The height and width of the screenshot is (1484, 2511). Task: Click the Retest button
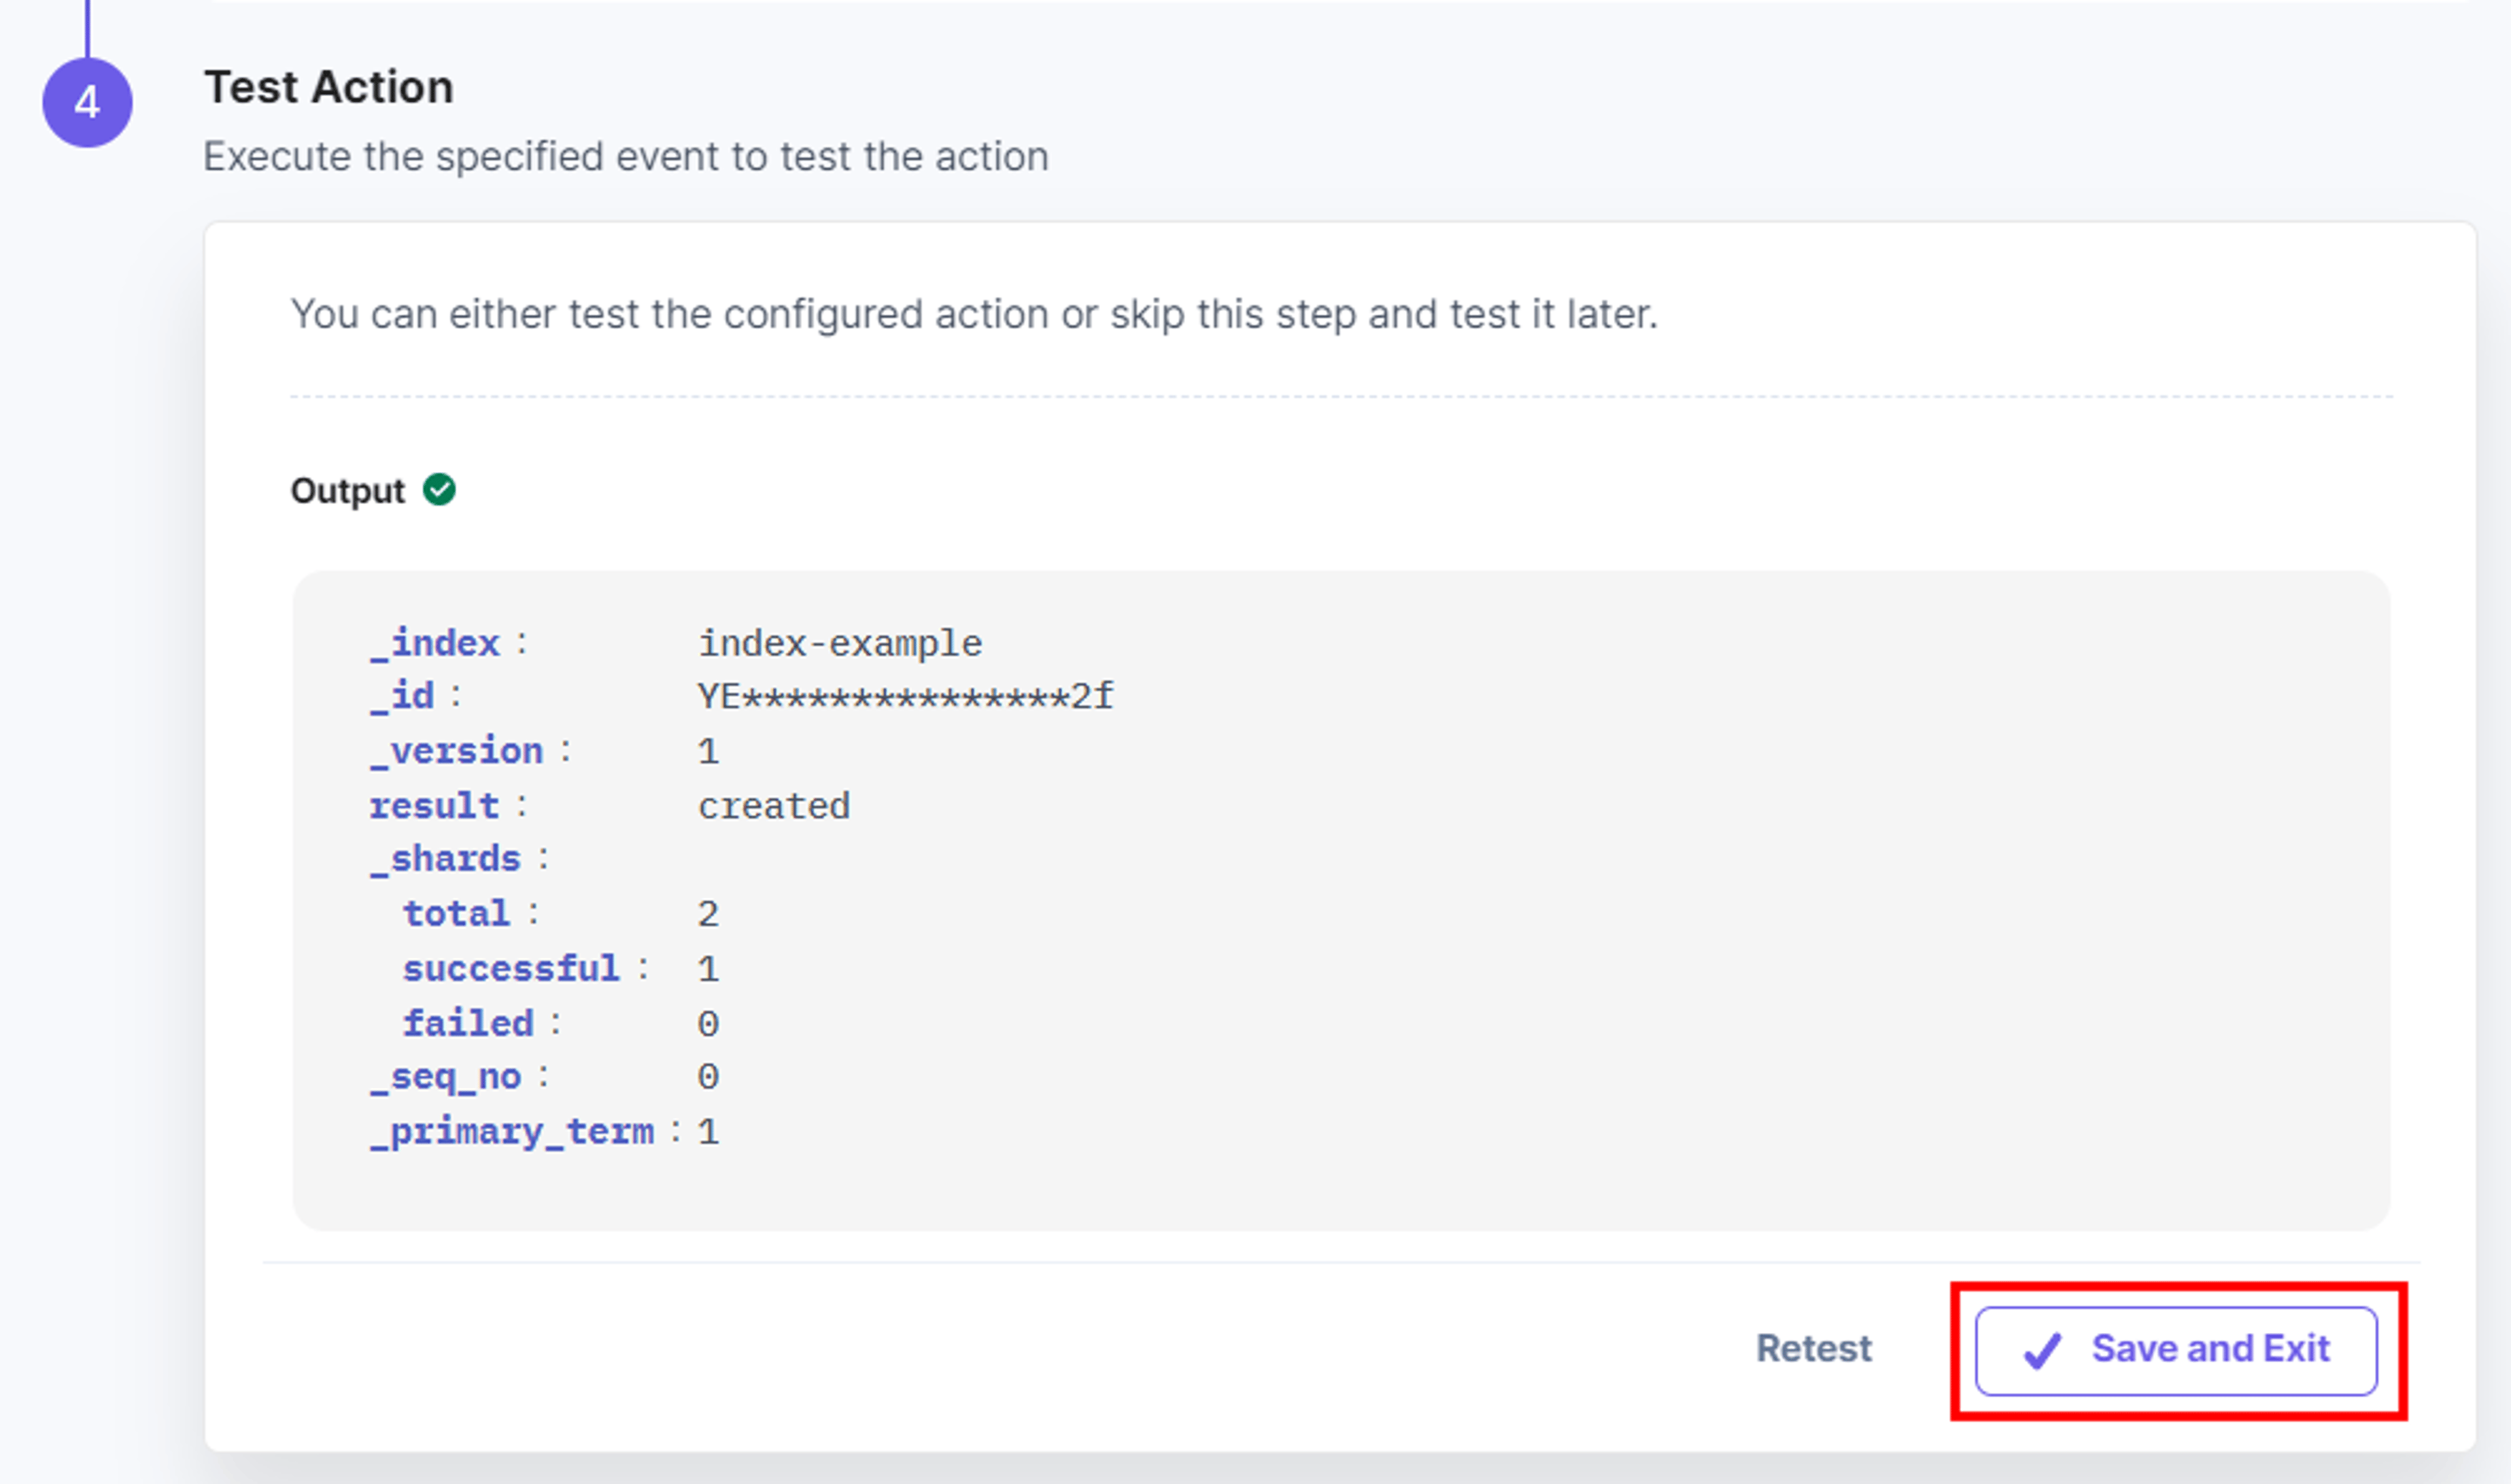click(1814, 1349)
